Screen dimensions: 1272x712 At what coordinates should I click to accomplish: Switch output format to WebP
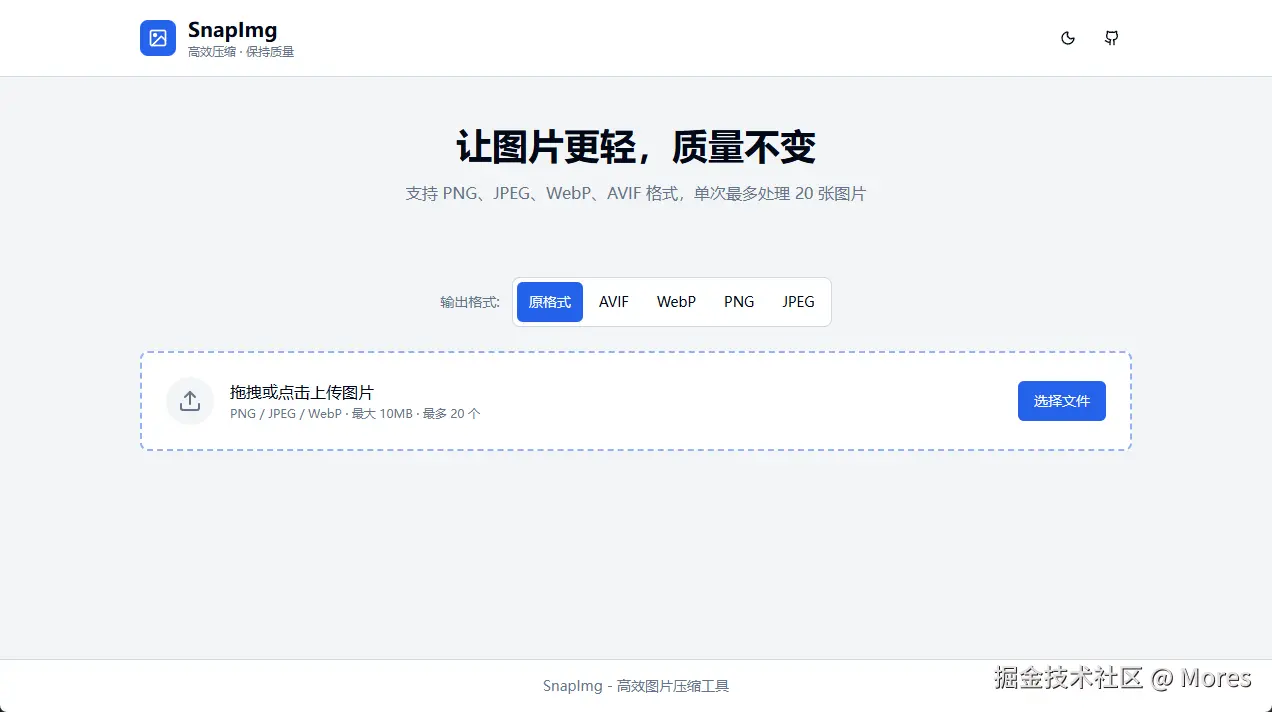[x=676, y=301]
